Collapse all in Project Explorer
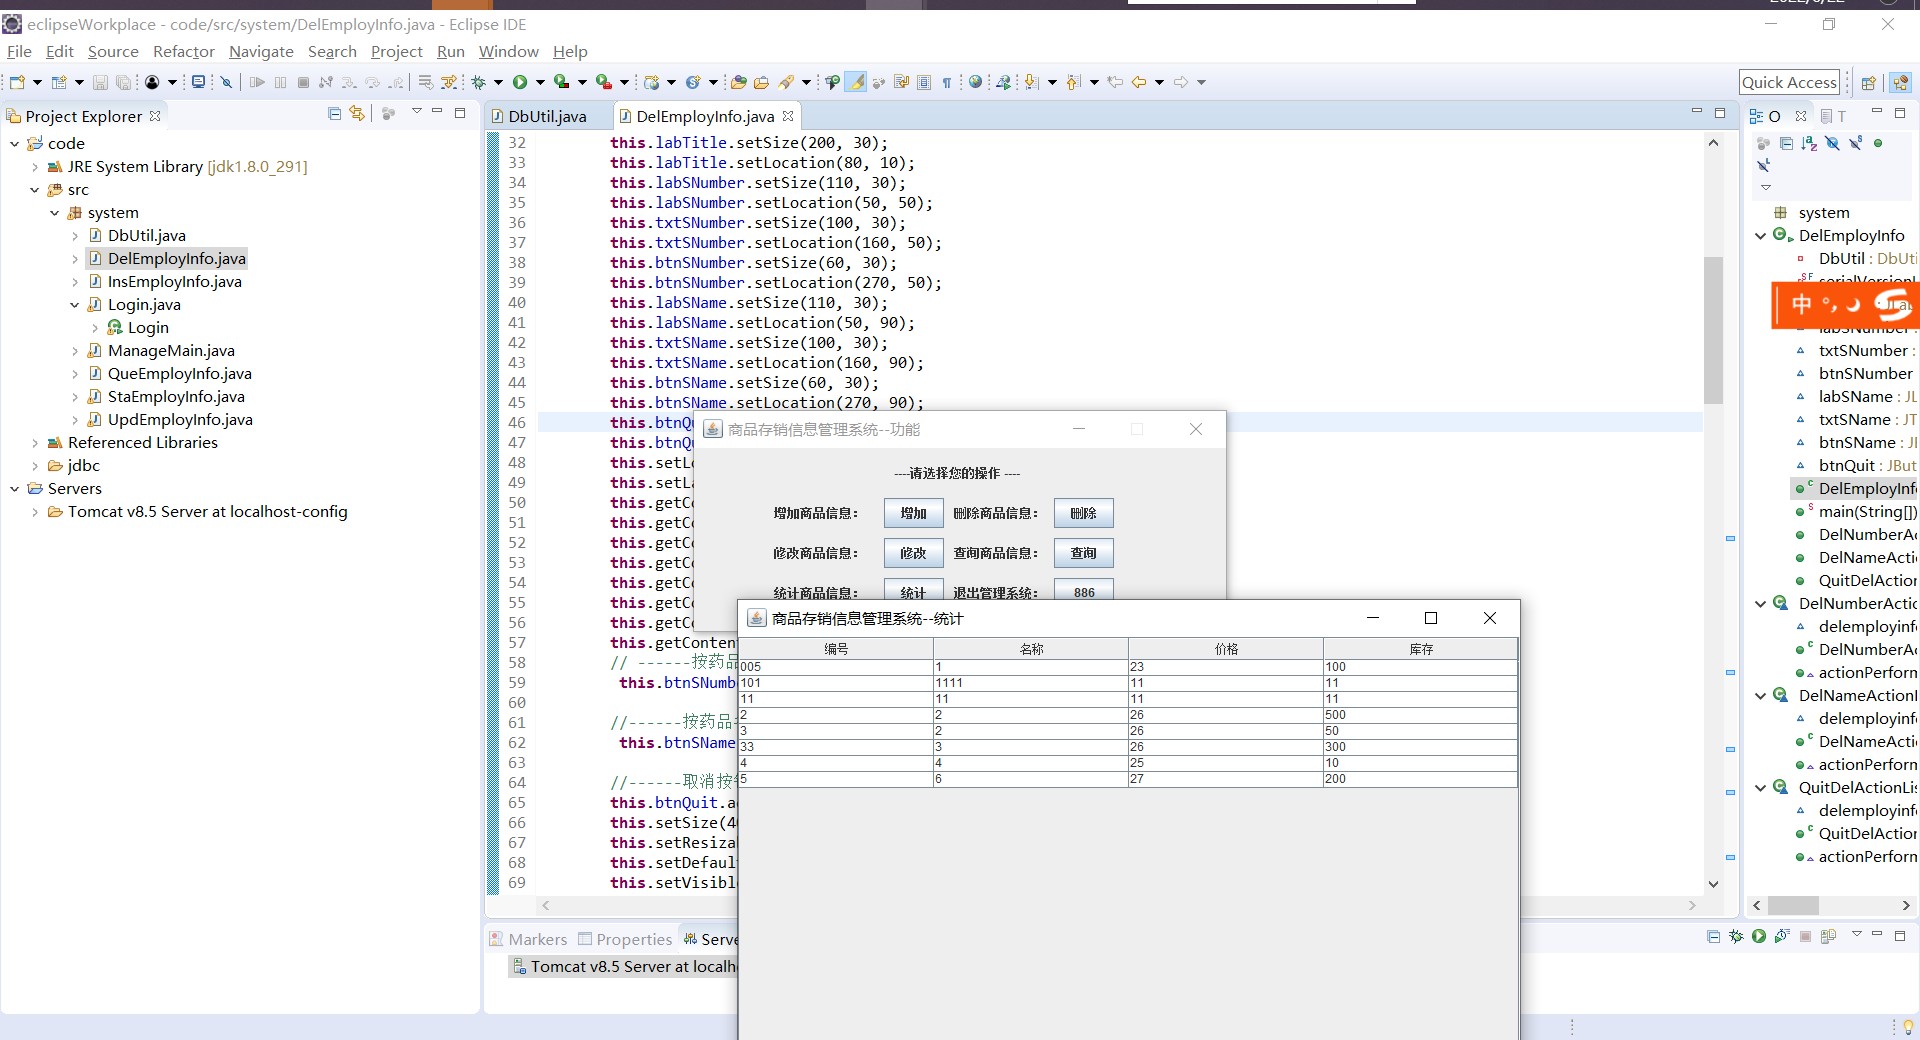This screenshot has height=1040, width=1920. [335, 114]
